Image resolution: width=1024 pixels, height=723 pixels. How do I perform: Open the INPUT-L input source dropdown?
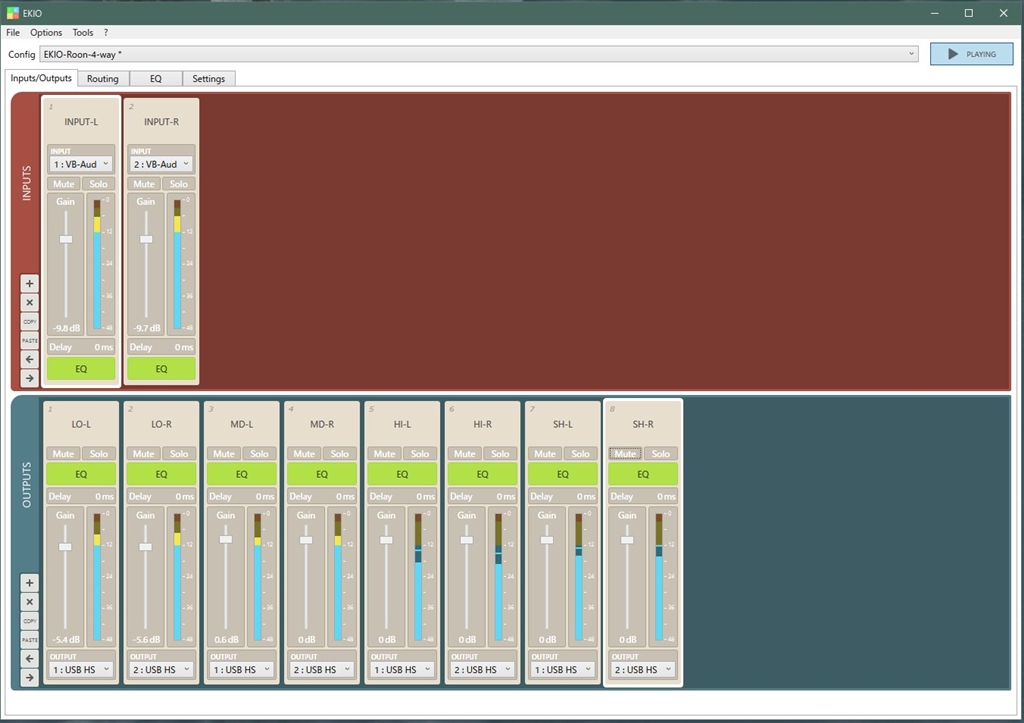point(81,164)
